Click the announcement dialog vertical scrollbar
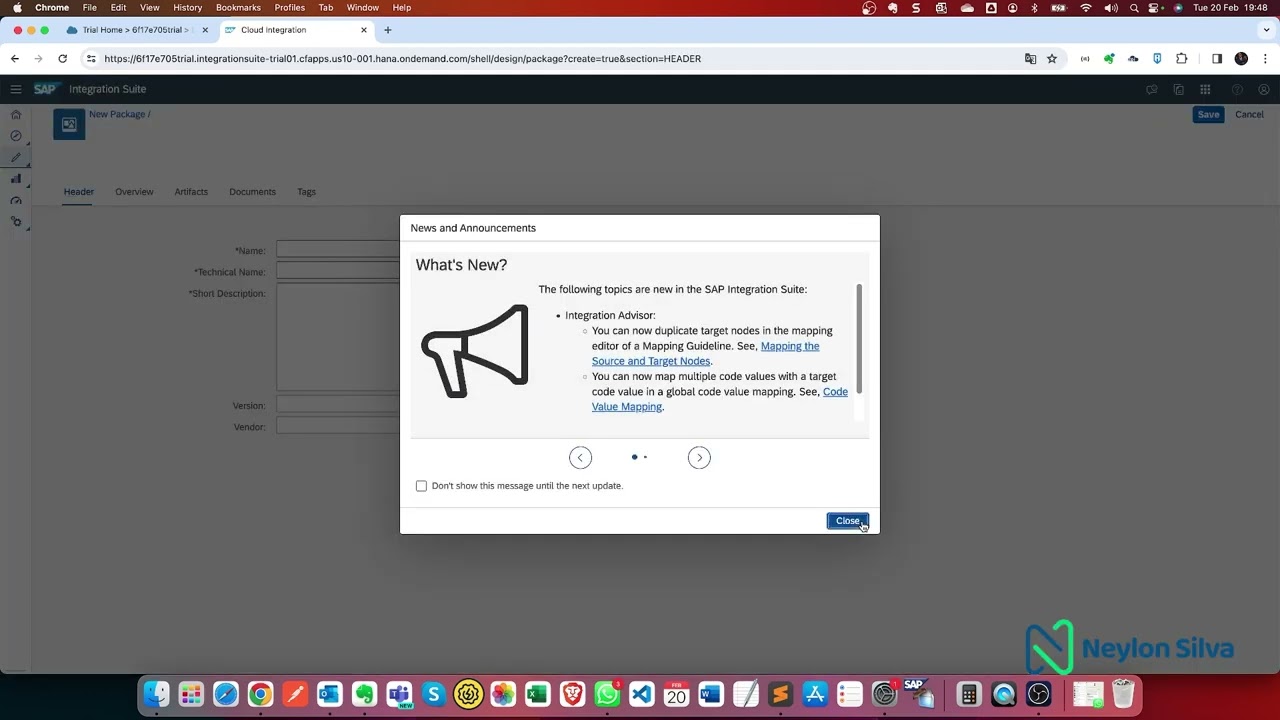The width and height of the screenshot is (1280, 720). click(x=859, y=340)
